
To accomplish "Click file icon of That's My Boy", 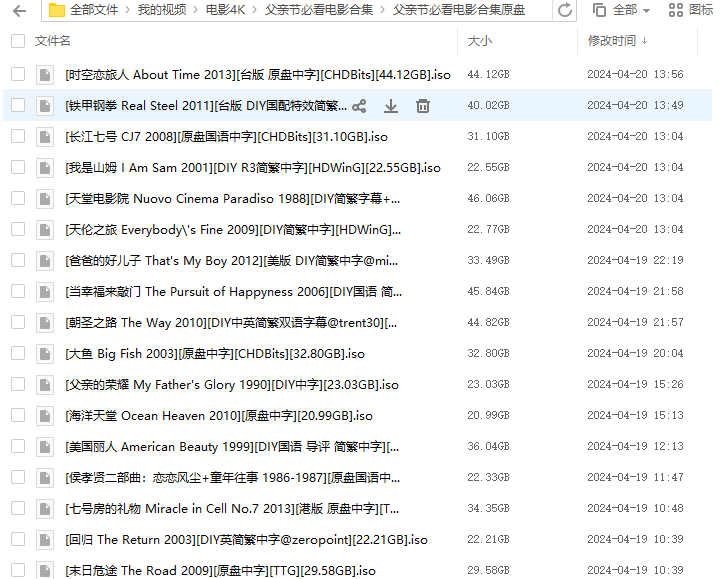I will (x=45, y=261).
